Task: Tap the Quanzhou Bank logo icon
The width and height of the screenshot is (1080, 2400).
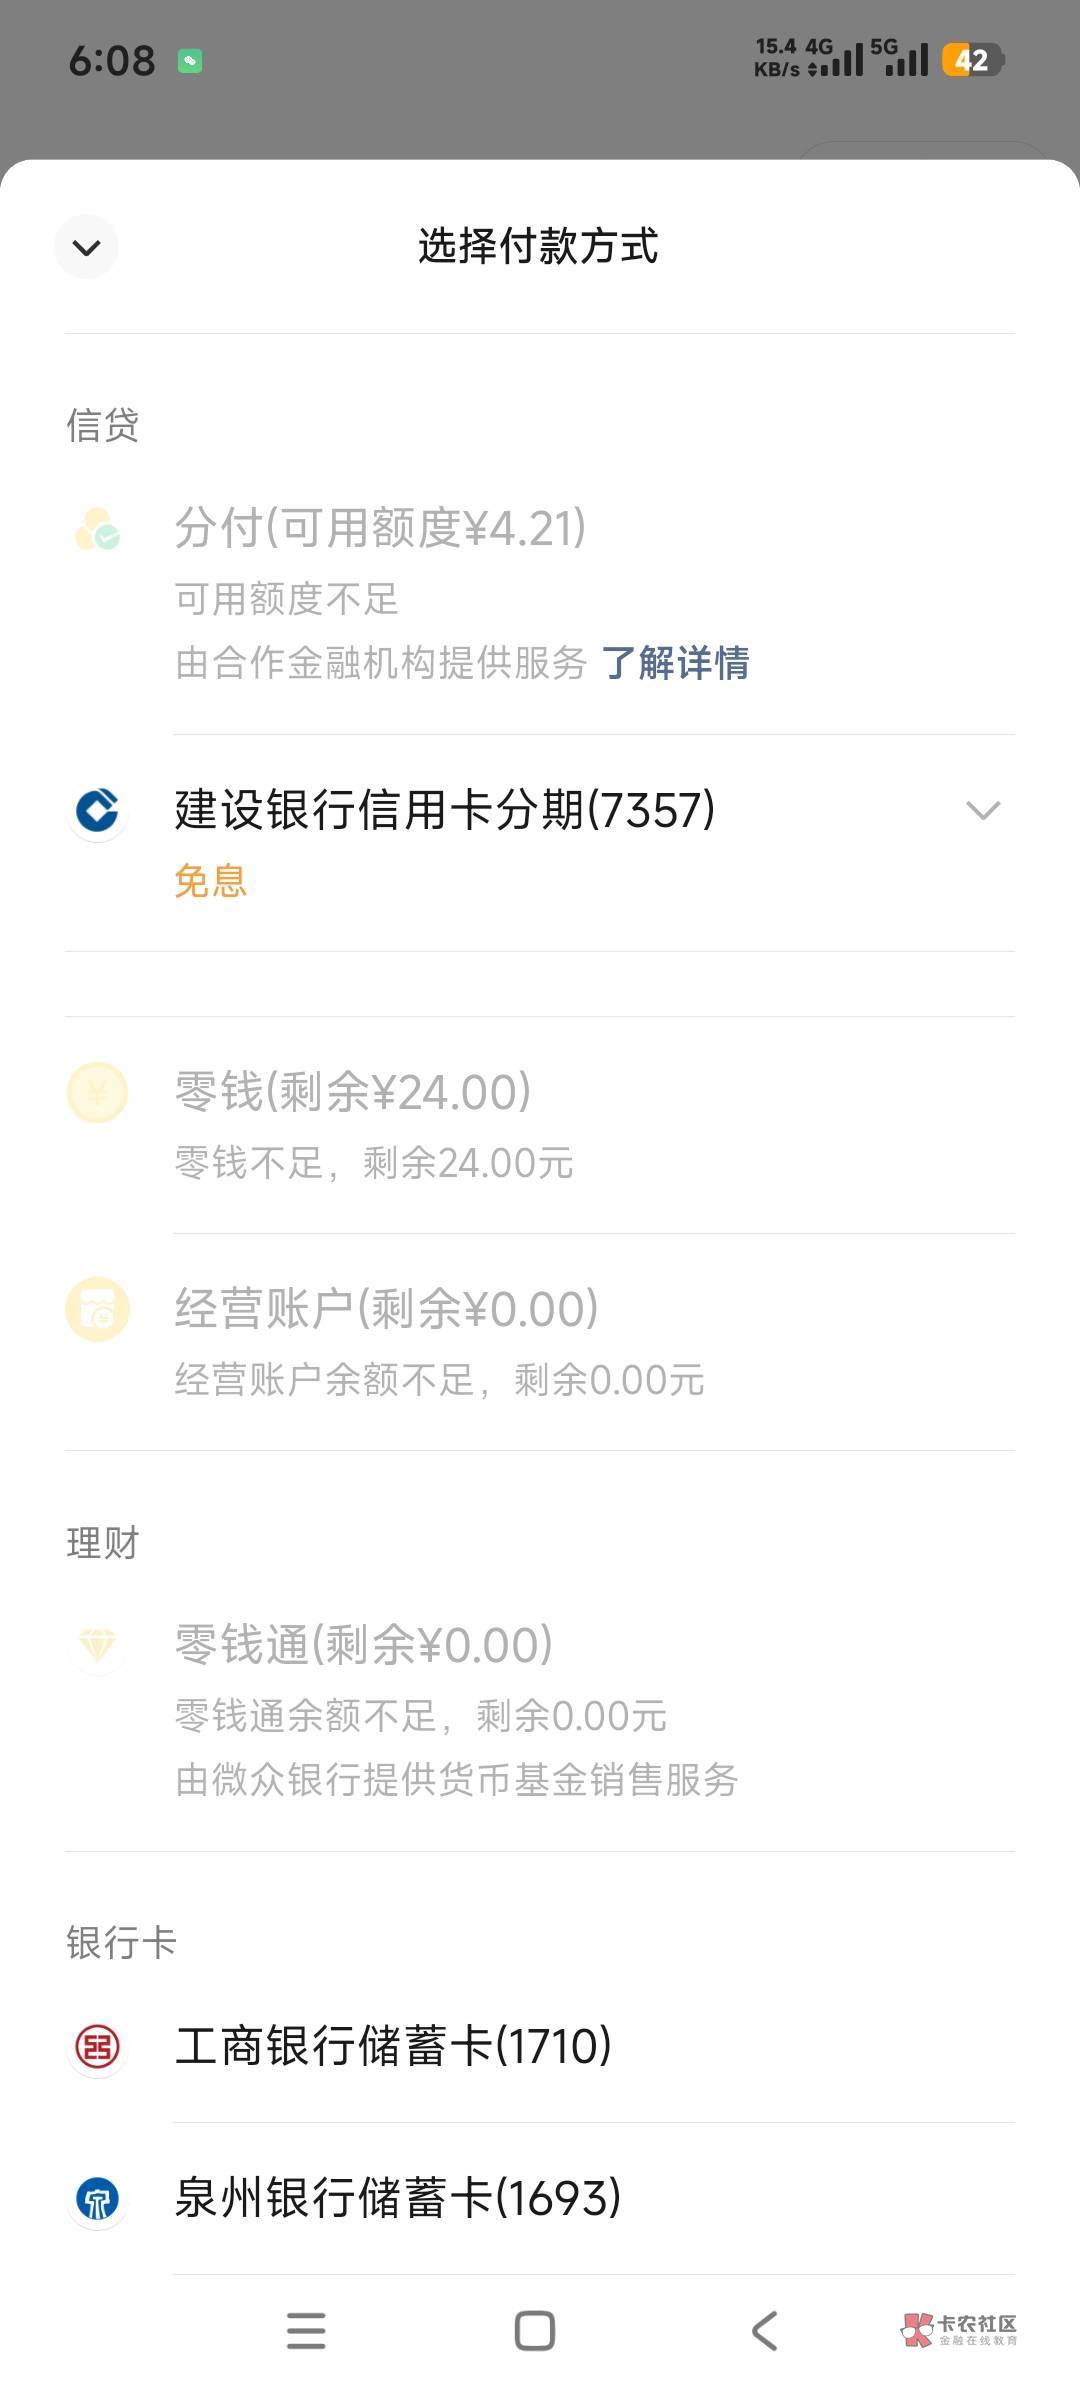Action: 97,2198
